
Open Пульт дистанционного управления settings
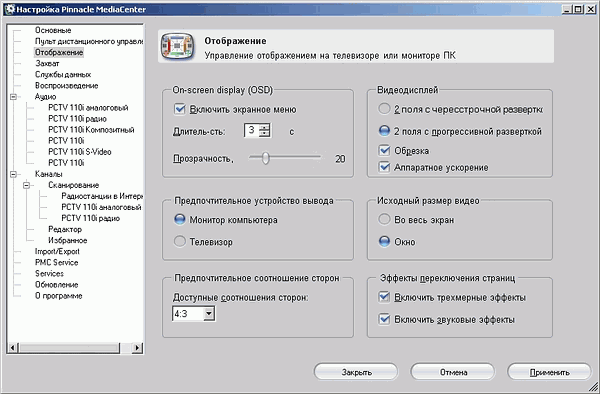coord(88,41)
